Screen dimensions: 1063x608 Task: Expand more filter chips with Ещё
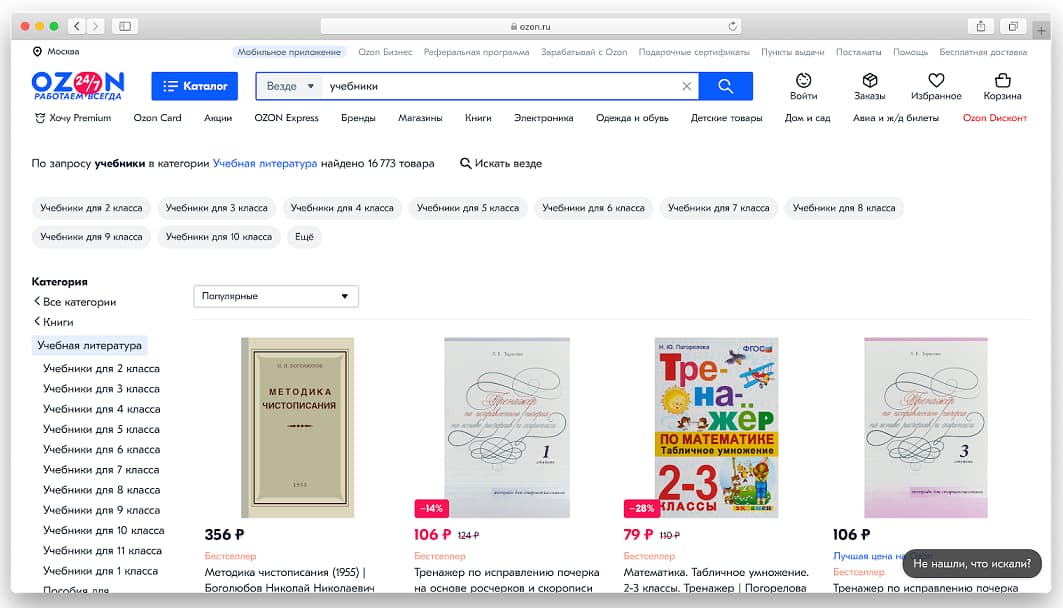(304, 237)
